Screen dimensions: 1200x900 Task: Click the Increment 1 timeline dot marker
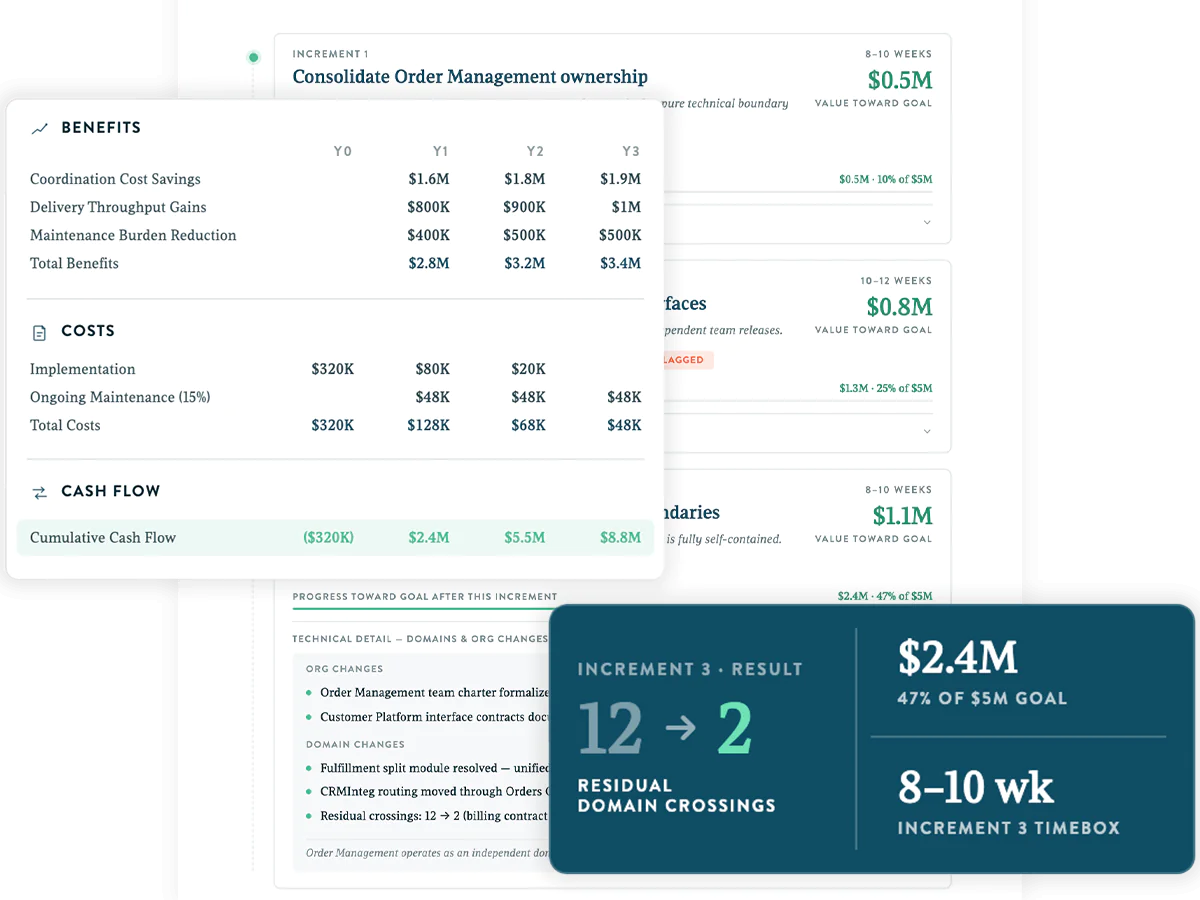[x=254, y=58]
